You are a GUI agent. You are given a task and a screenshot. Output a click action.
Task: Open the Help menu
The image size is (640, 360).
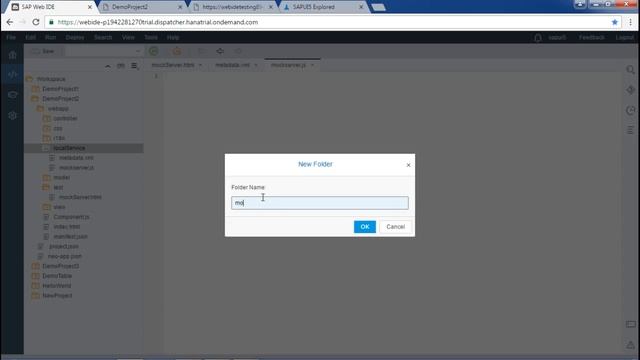(x=173, y=37)
